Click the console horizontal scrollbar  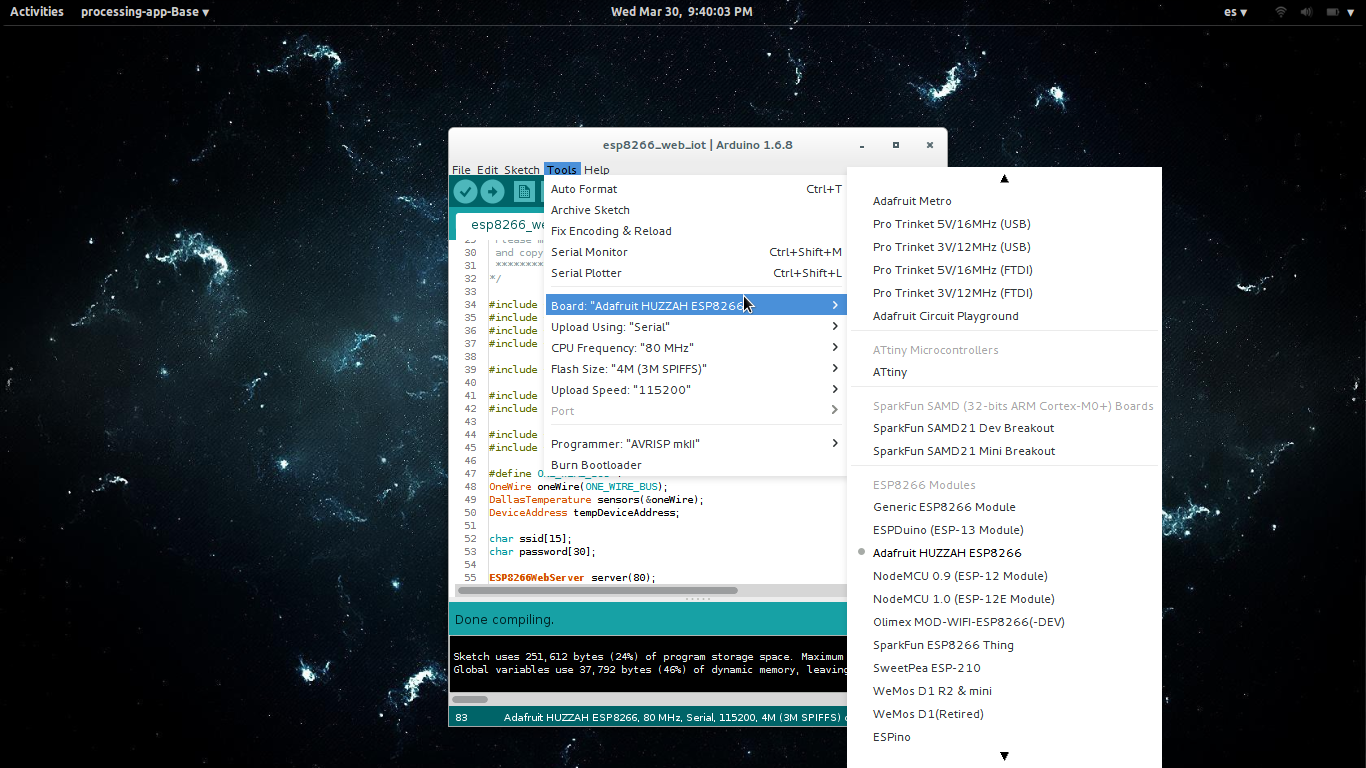(470, 699)
